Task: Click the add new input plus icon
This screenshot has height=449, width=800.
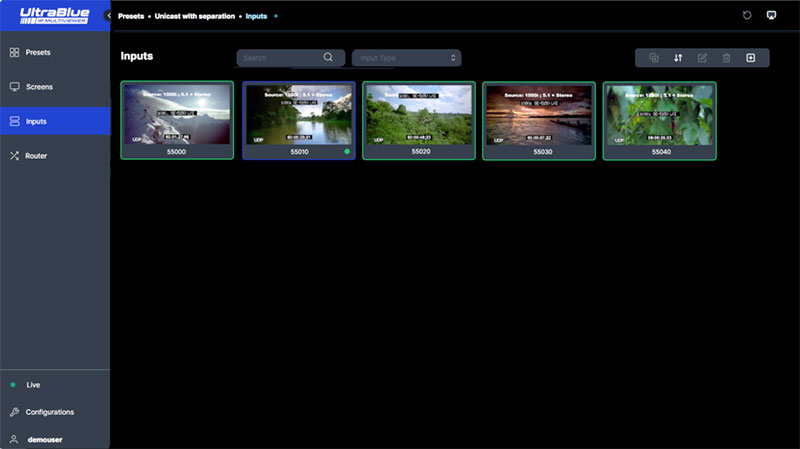Action: pos(751,58)
